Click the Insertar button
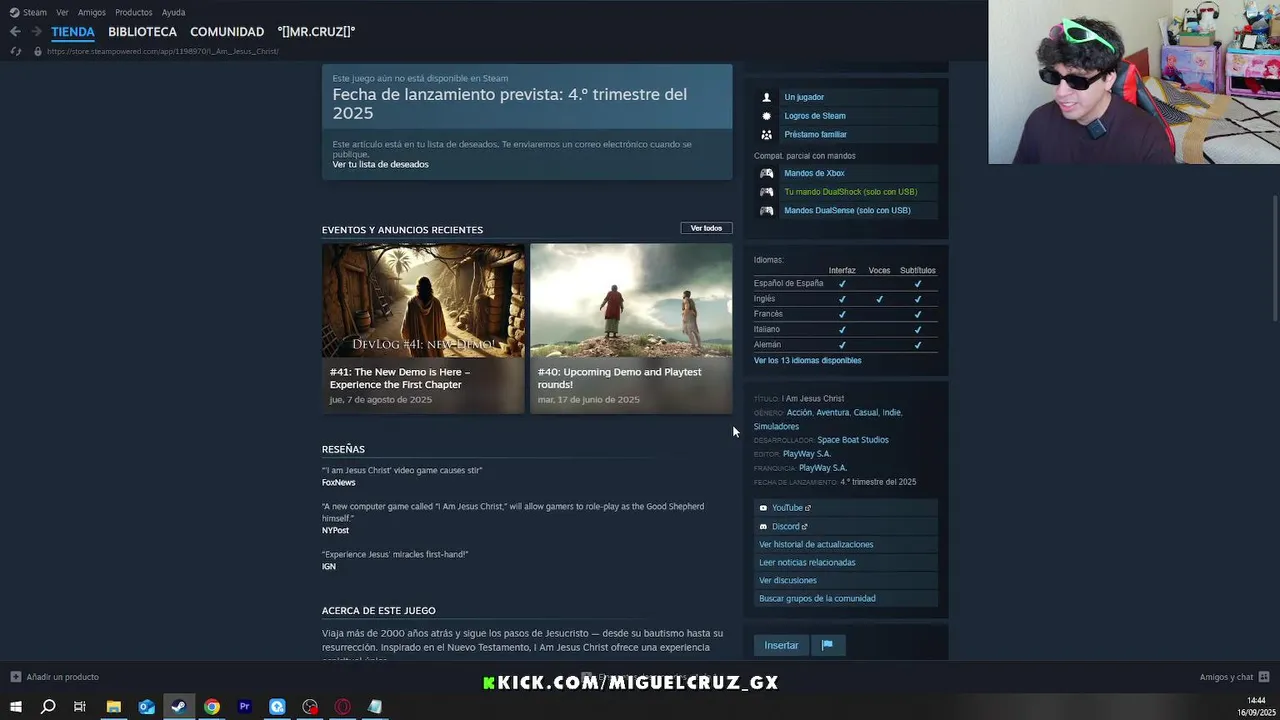The height and width of the screenshot is (720, 1280). pyautogui.click(x=781, y=645)
